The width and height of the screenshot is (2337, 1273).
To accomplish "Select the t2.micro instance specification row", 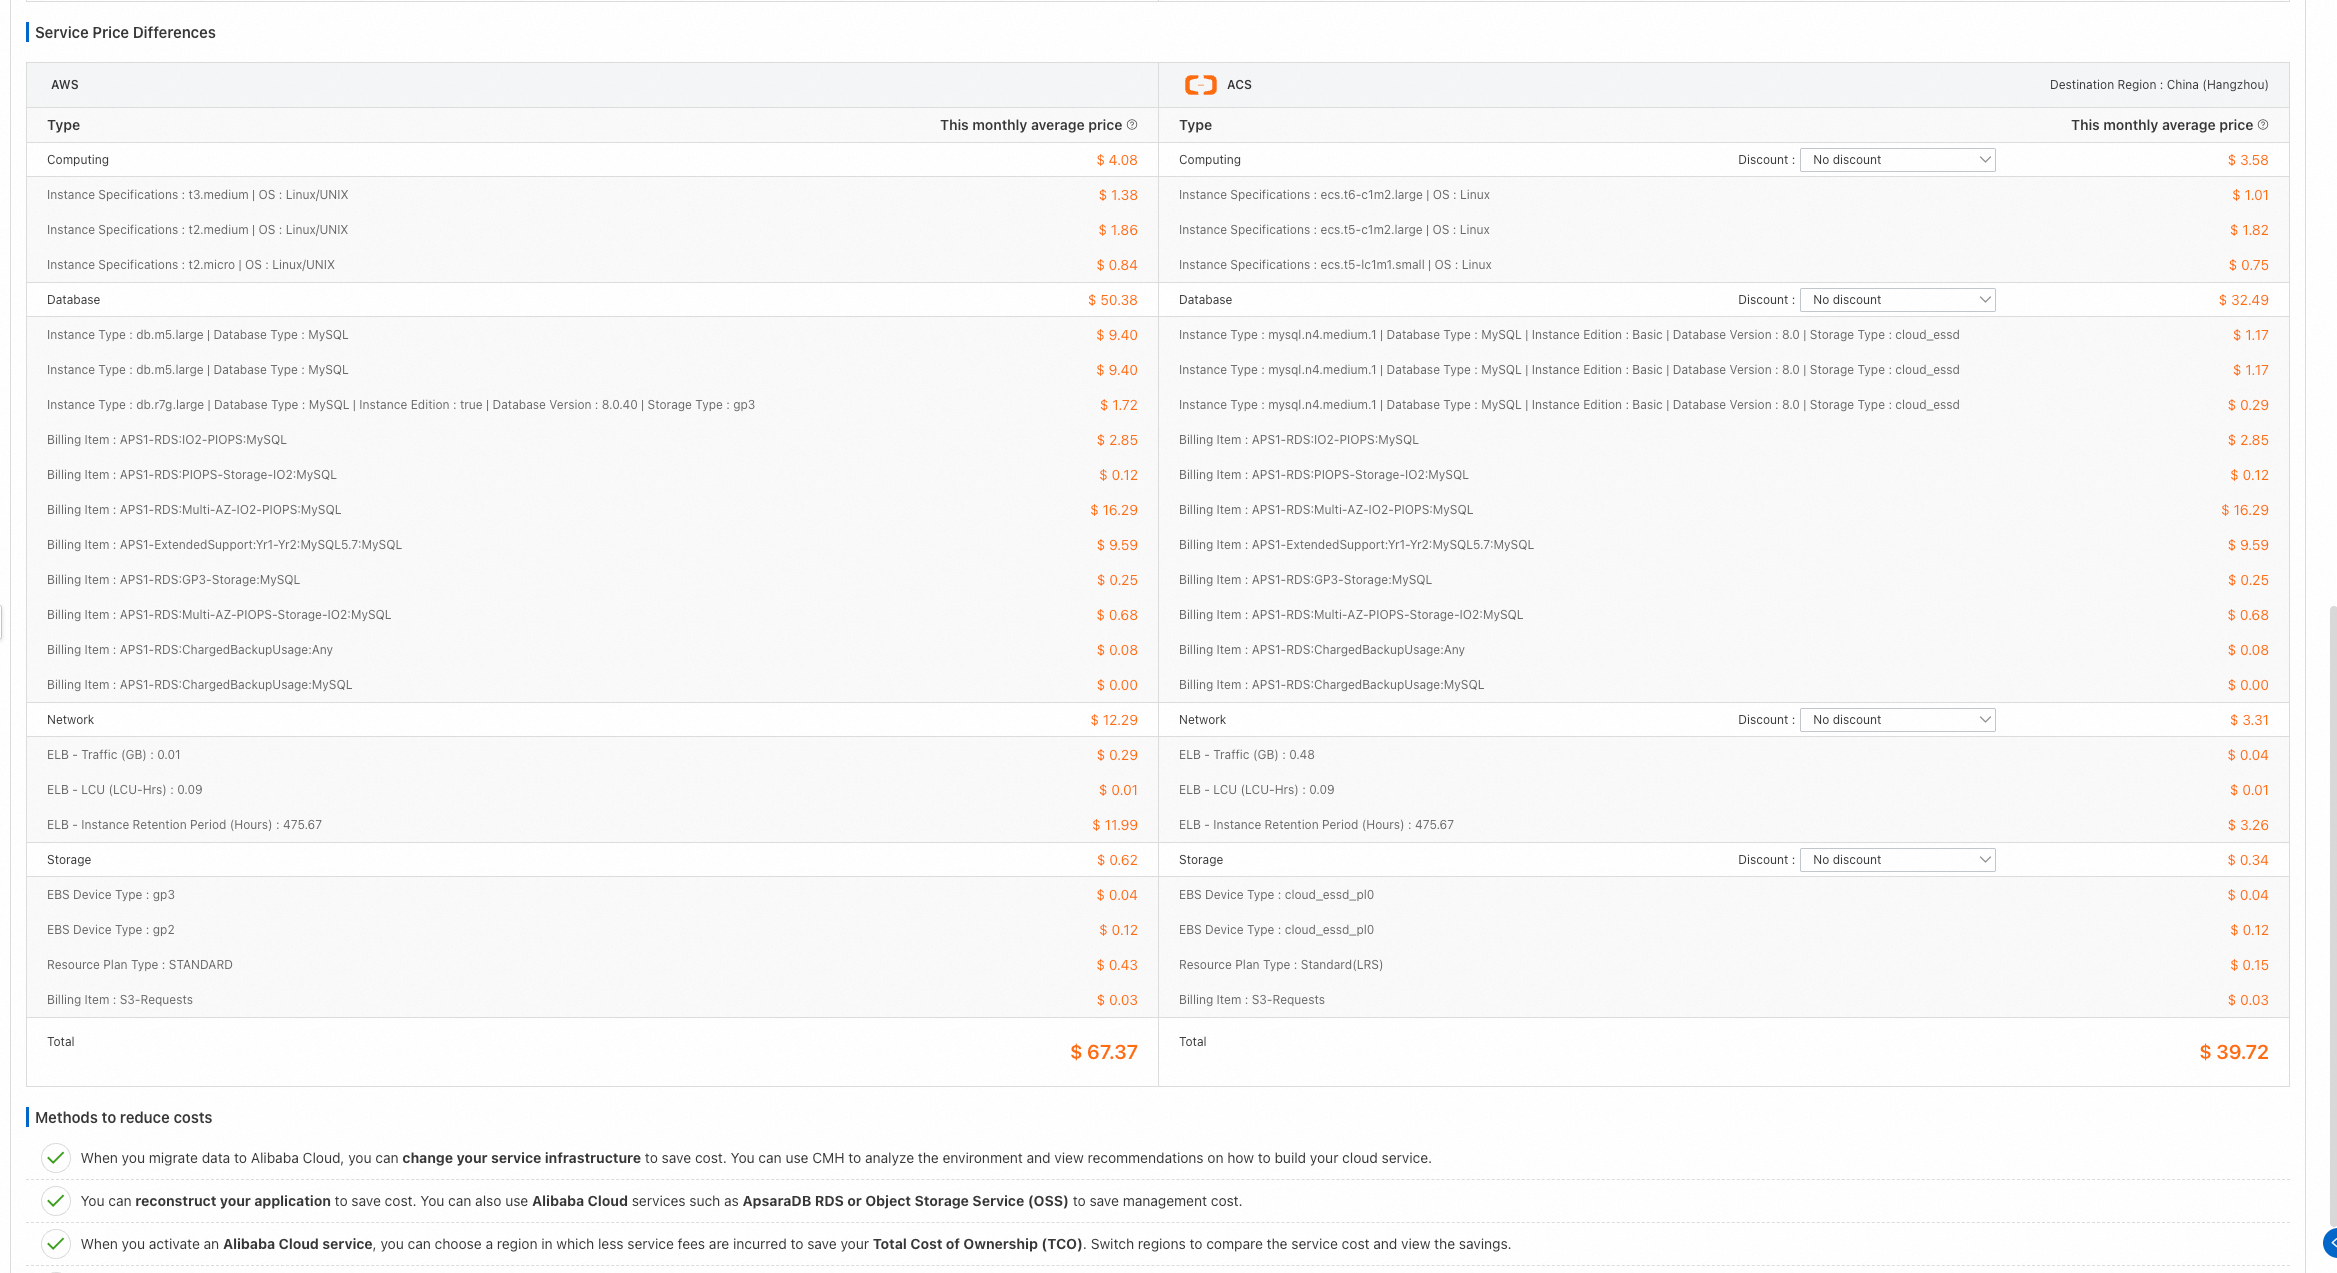I will 592,265.
